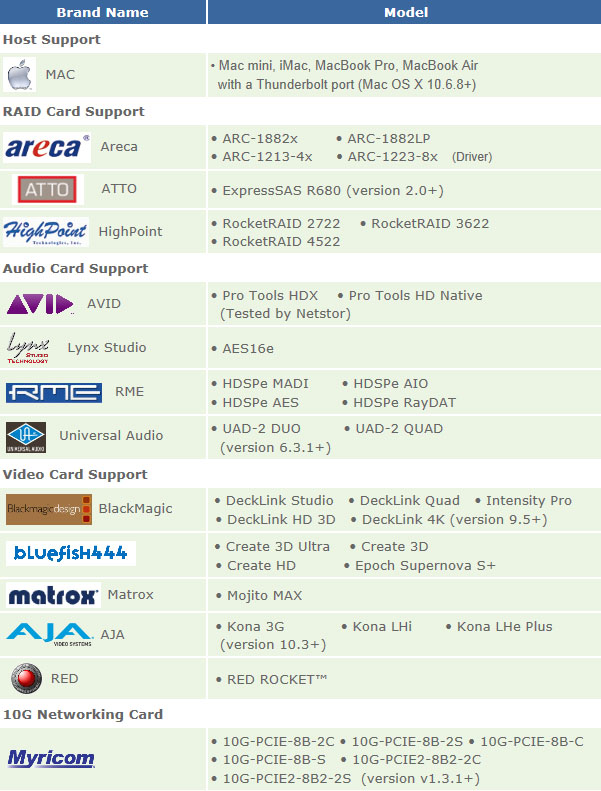Click the Universal Audio brand text
This screenshot has width=601, height=791.
pyautogui.click(x=111, y=435)
